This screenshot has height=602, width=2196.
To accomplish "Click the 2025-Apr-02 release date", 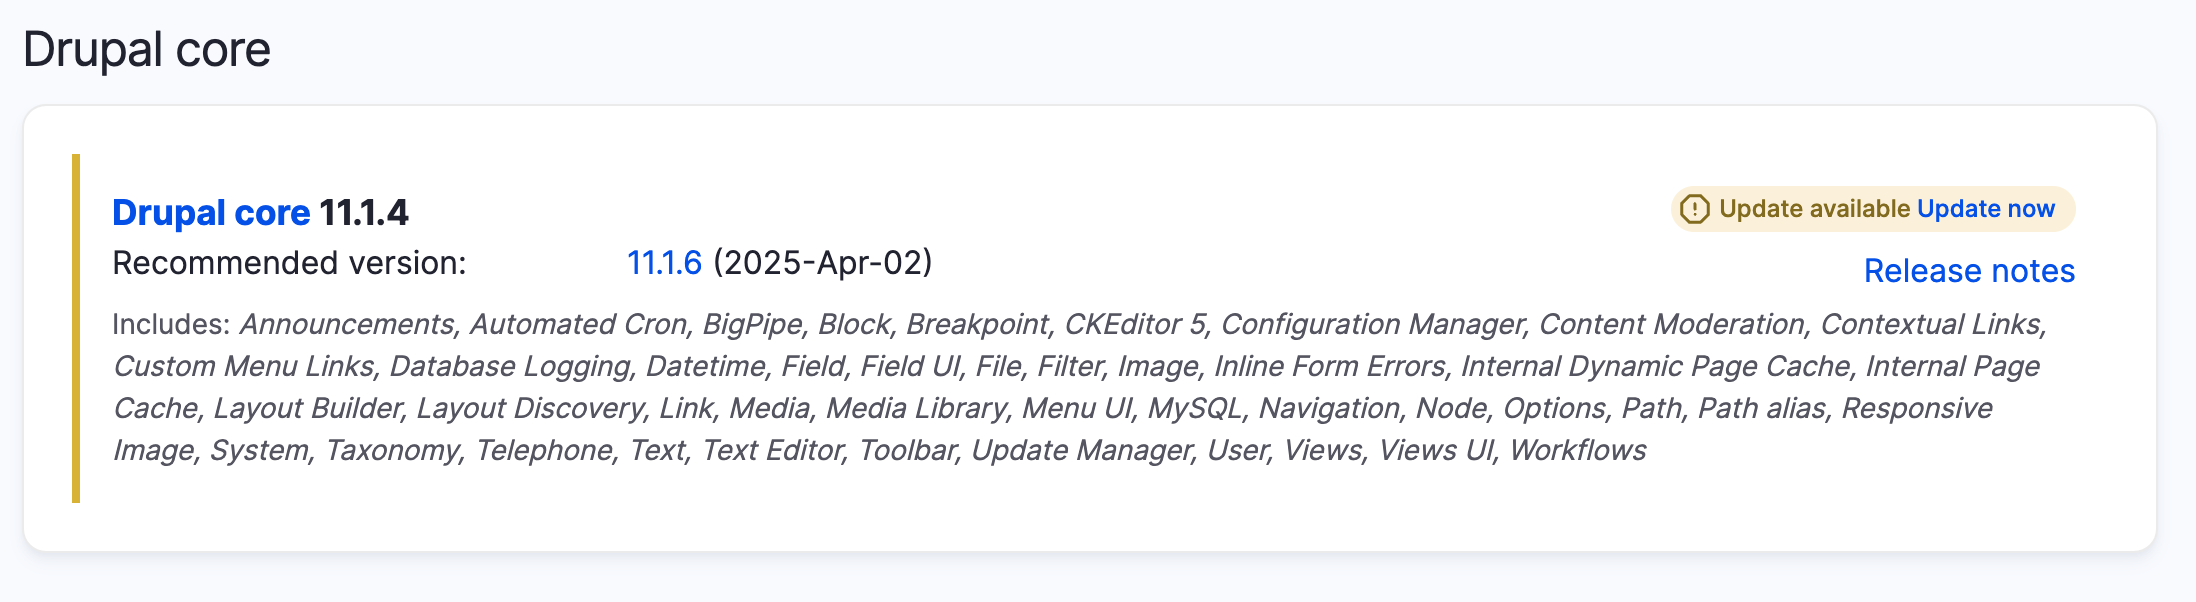I will (x=822, y=263).
